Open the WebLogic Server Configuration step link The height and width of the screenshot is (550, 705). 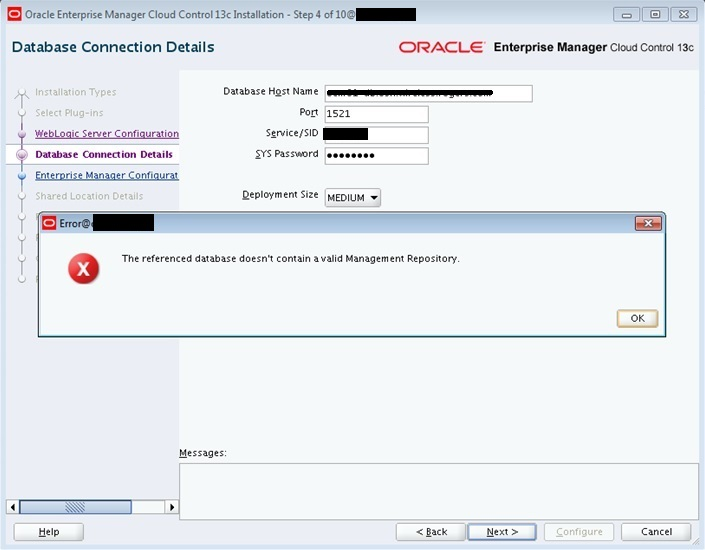107,134
